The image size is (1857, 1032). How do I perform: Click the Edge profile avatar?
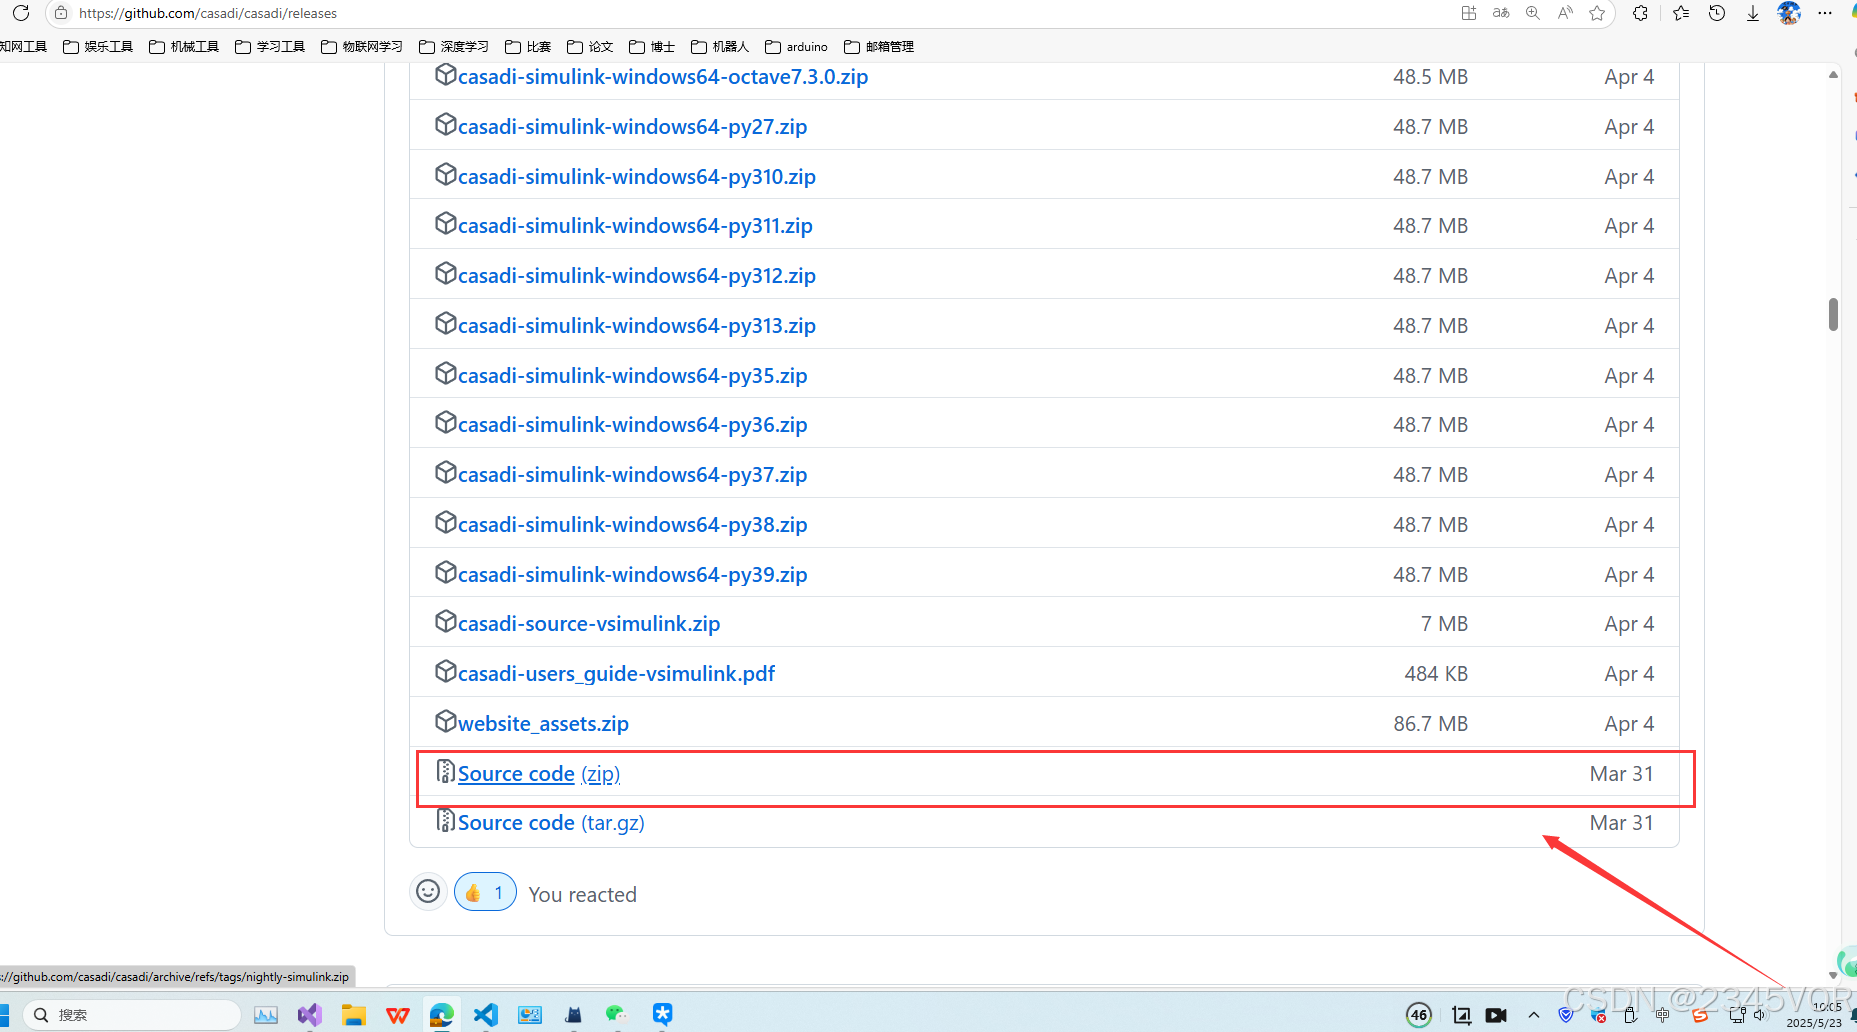click(1789, 13)
